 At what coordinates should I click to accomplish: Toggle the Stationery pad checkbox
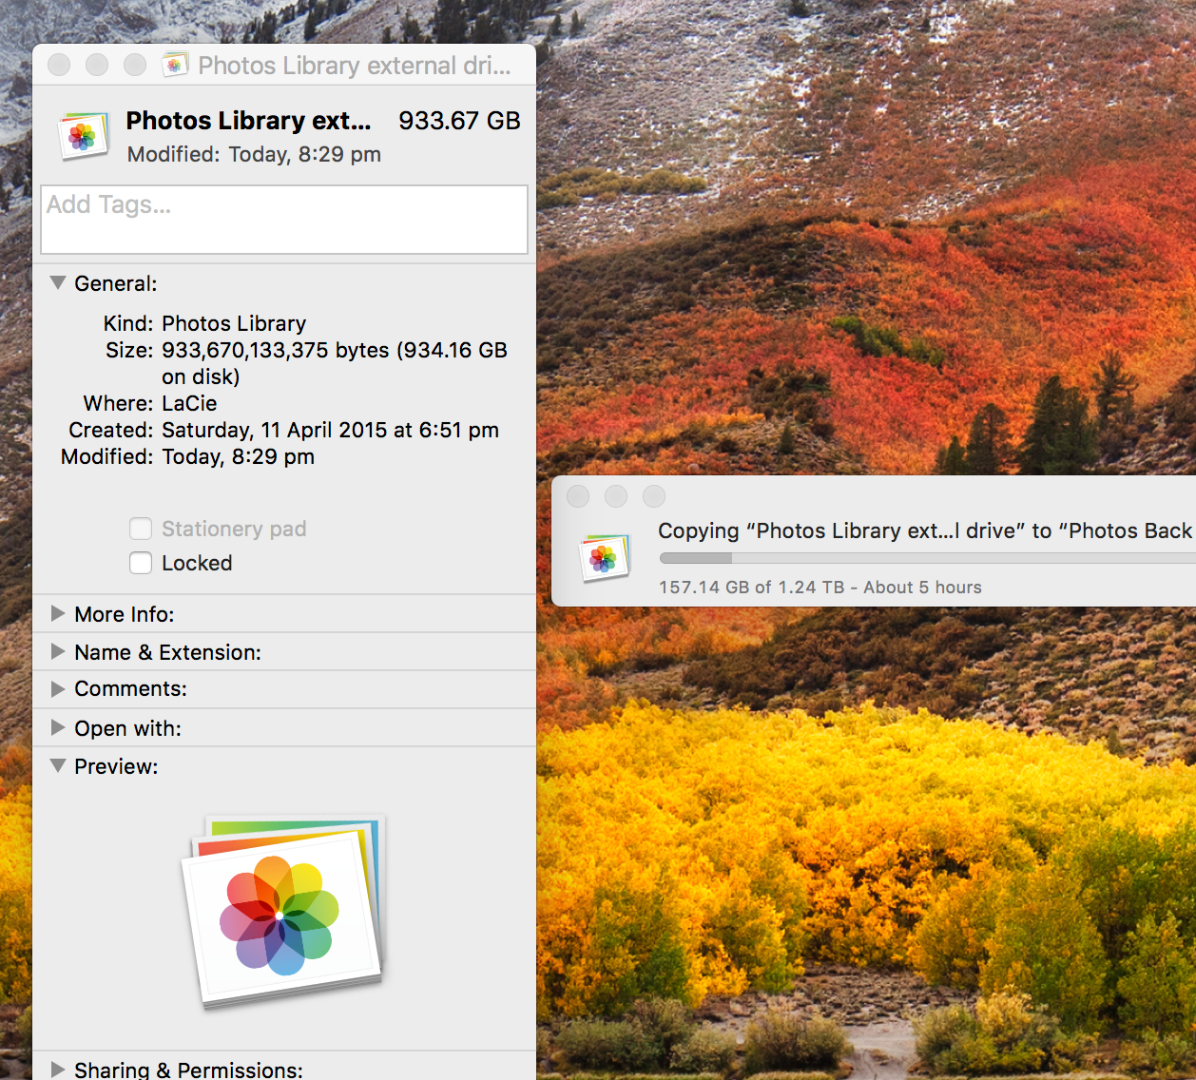click(140, 529)
